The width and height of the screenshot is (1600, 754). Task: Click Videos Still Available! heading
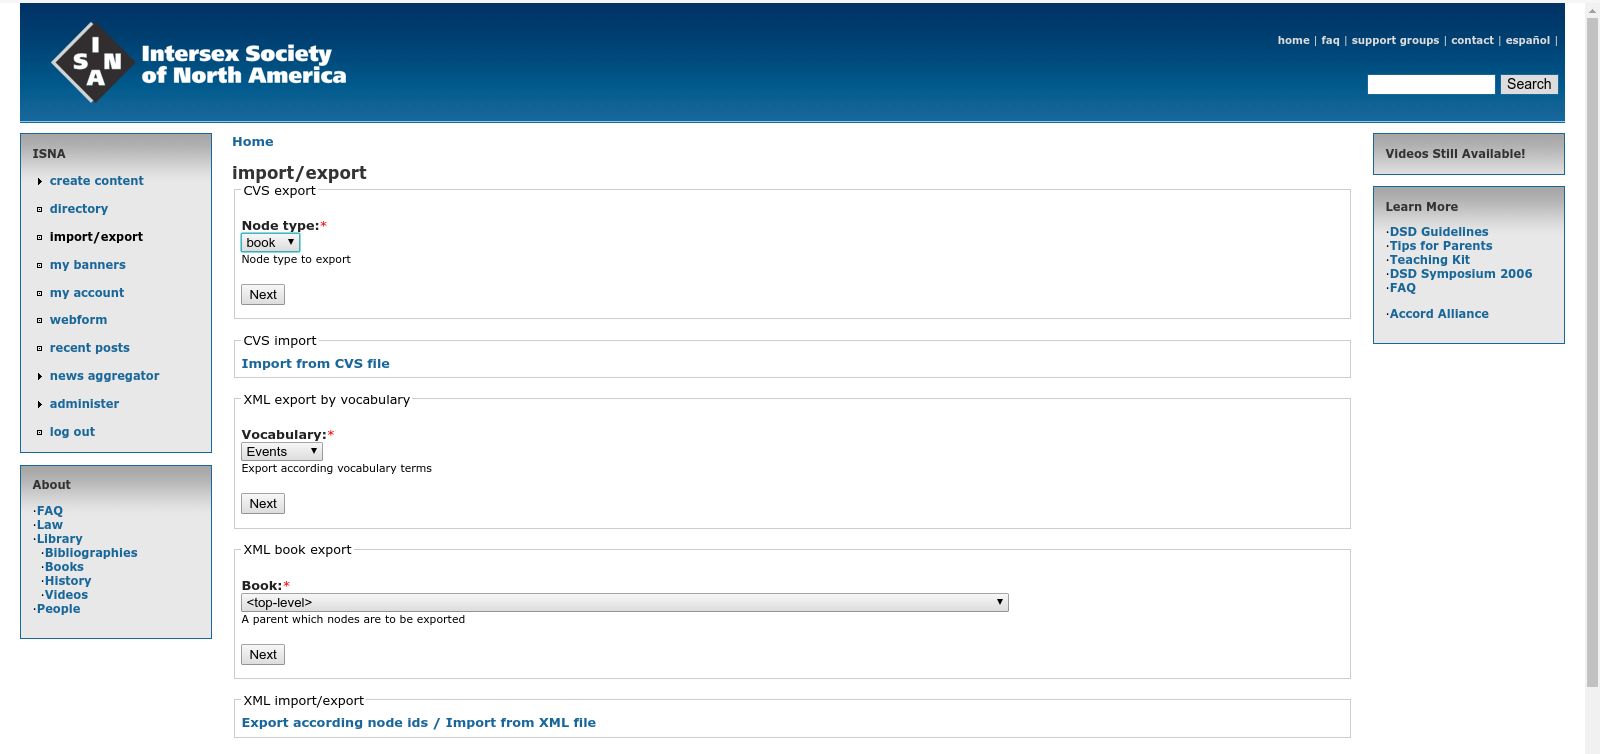pos(1455,154)
